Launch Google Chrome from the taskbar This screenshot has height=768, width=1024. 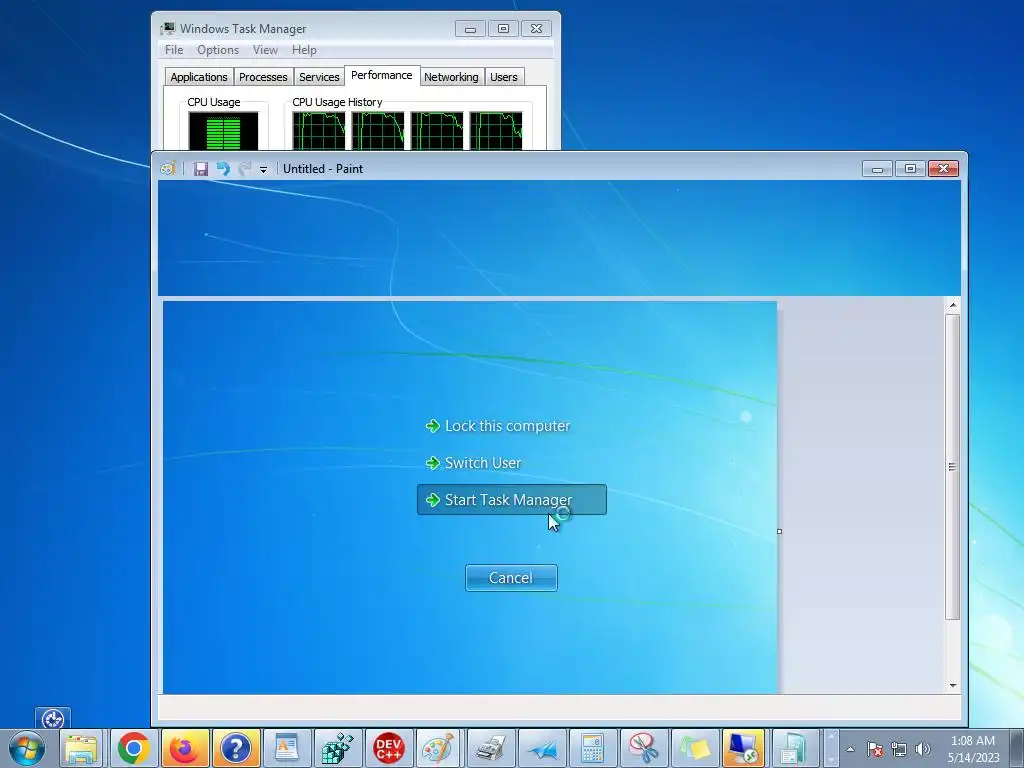(x=134, y=748)
